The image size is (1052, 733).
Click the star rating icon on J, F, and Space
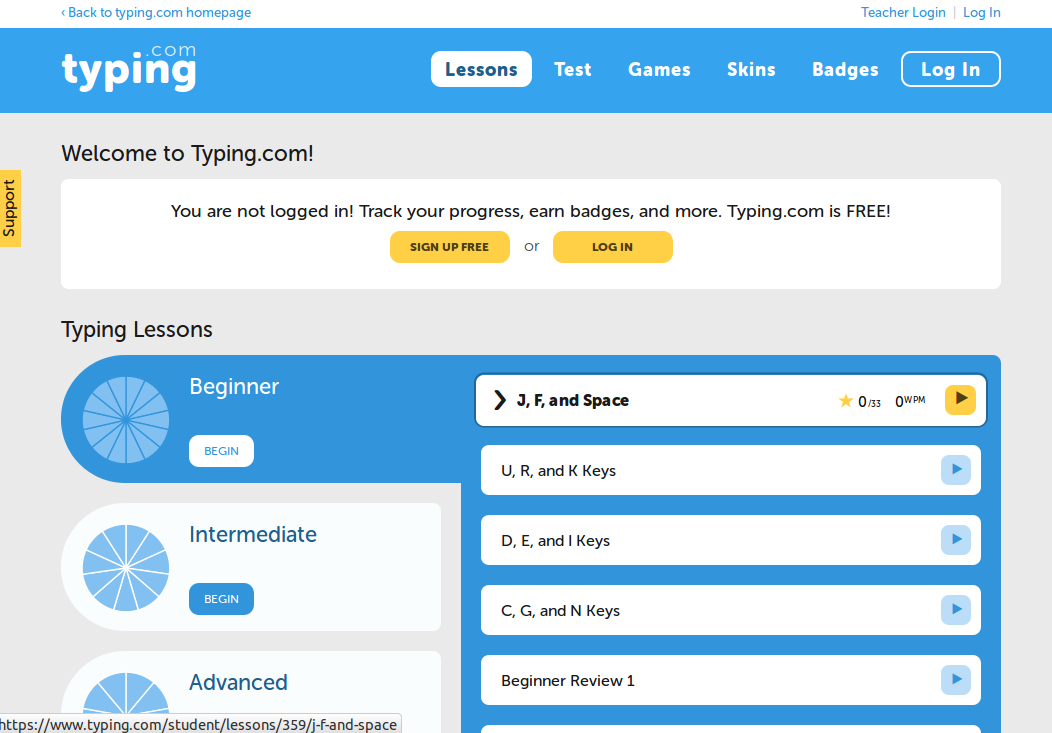(845, 401)
